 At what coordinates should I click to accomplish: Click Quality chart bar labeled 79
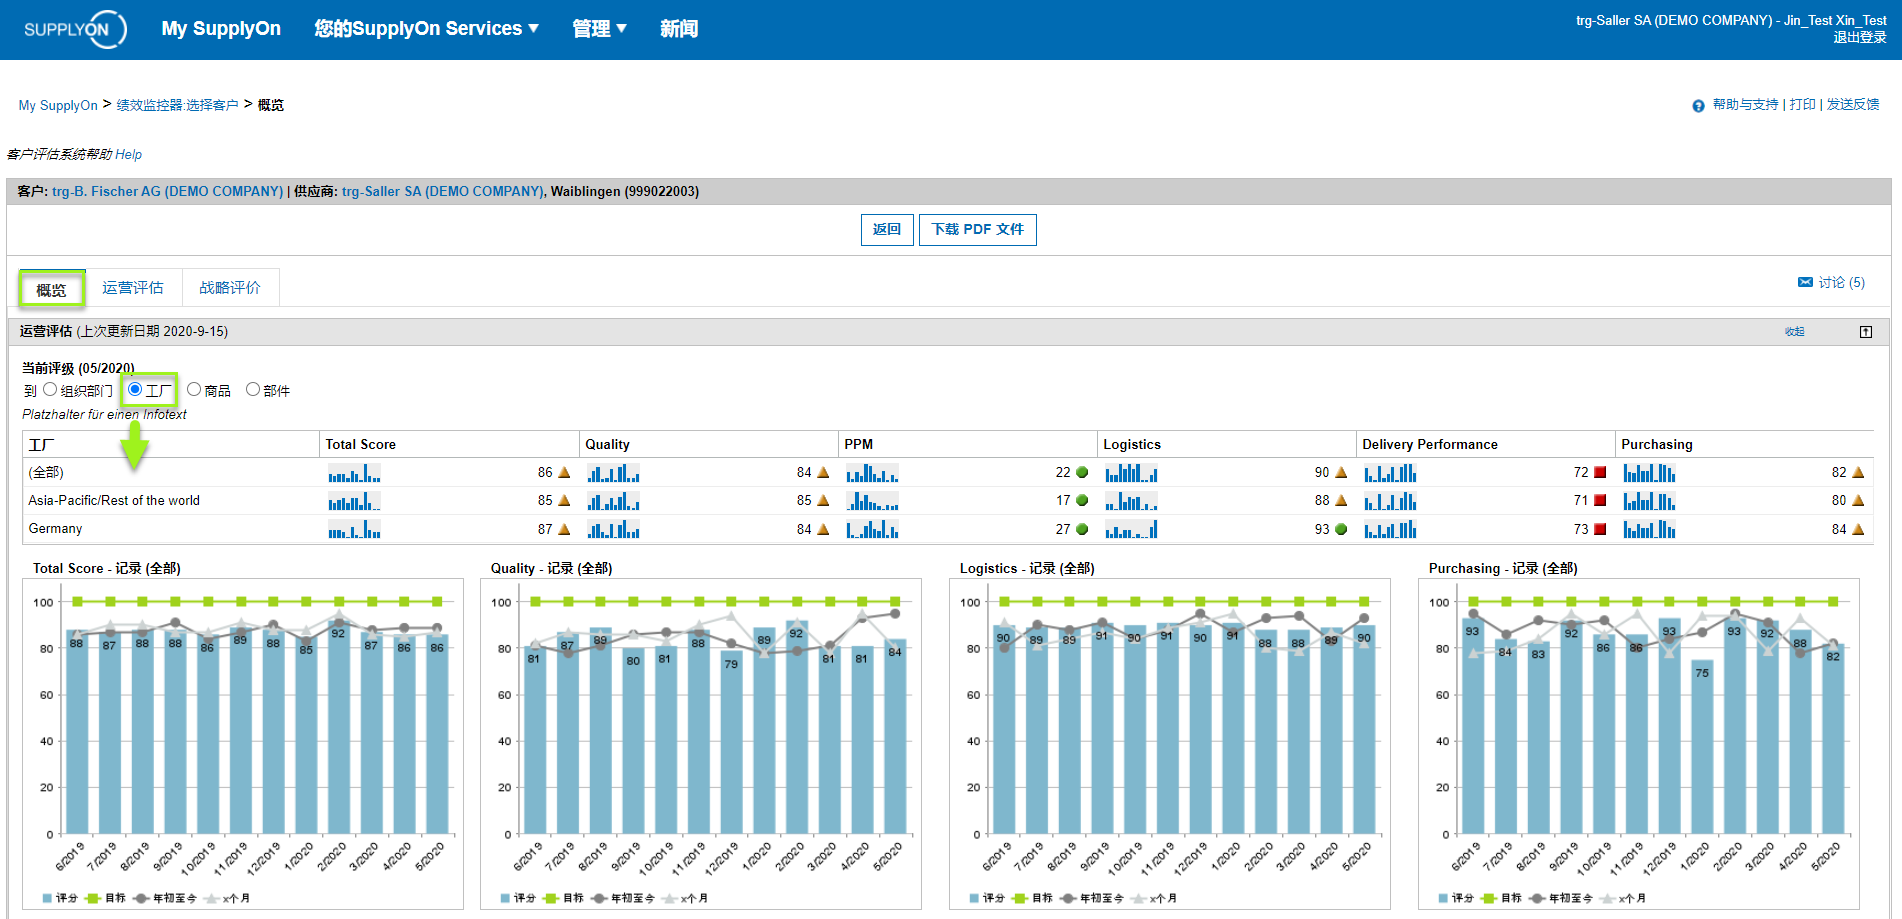[731, 742]
